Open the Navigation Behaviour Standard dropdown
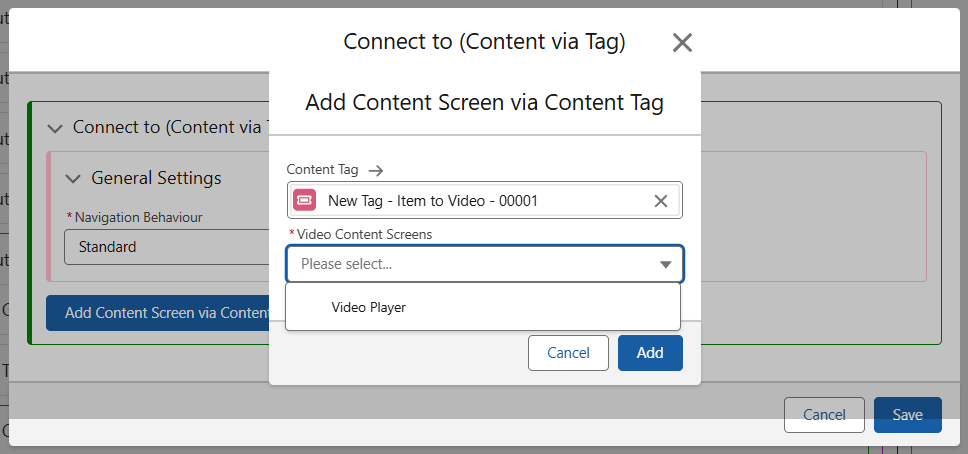Screen dimensions: 968x454 click(x=165, y=246)
